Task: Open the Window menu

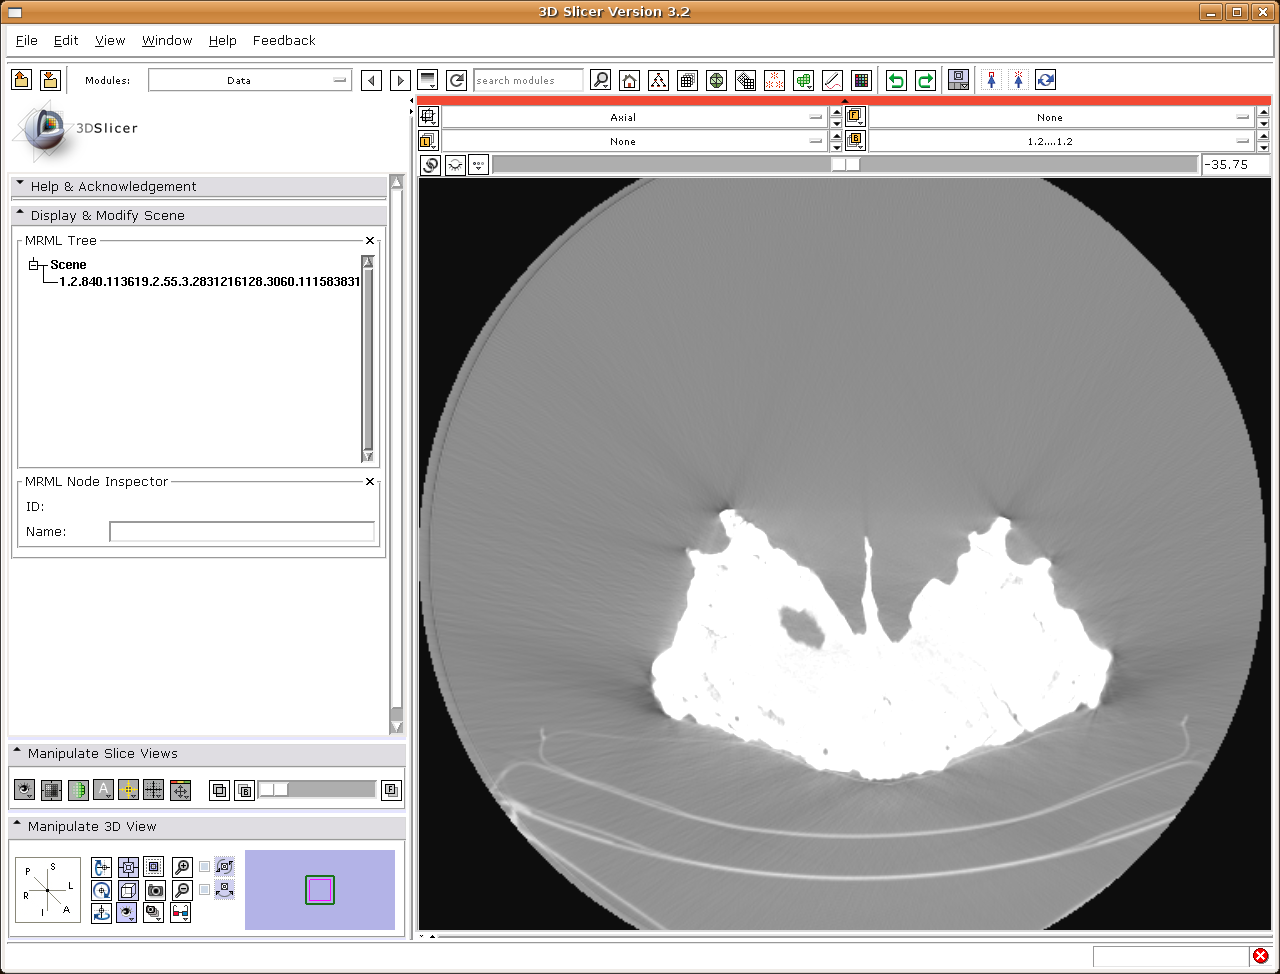Action: 167,40
